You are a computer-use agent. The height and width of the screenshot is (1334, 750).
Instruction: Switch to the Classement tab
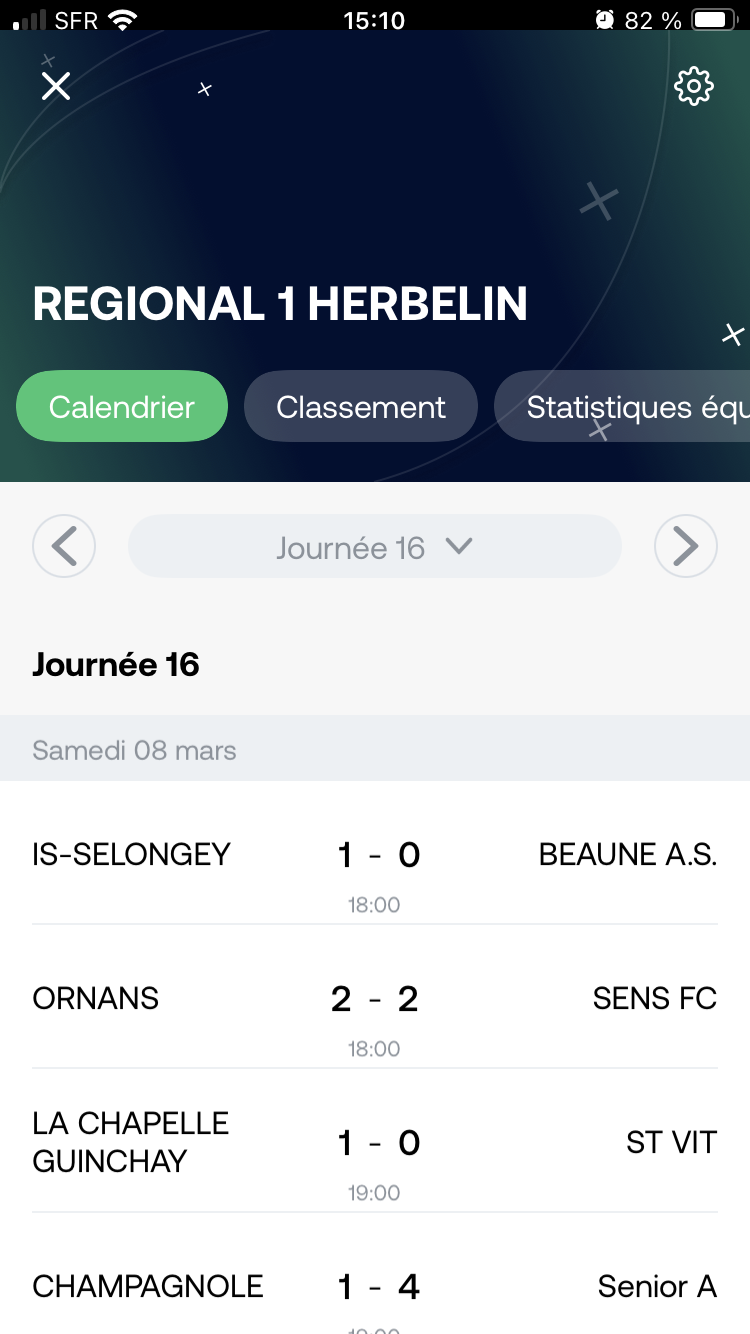coord(361,407)
